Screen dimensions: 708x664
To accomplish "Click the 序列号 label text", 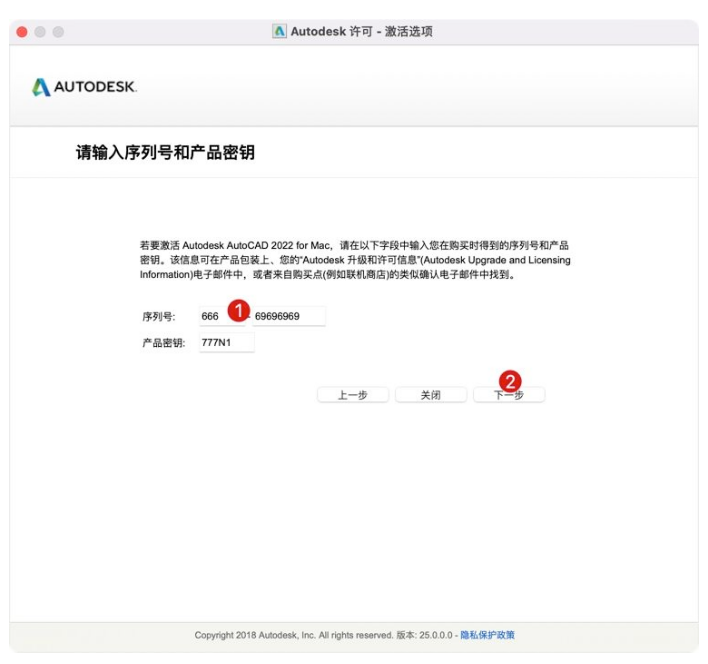I will [159, 316].
